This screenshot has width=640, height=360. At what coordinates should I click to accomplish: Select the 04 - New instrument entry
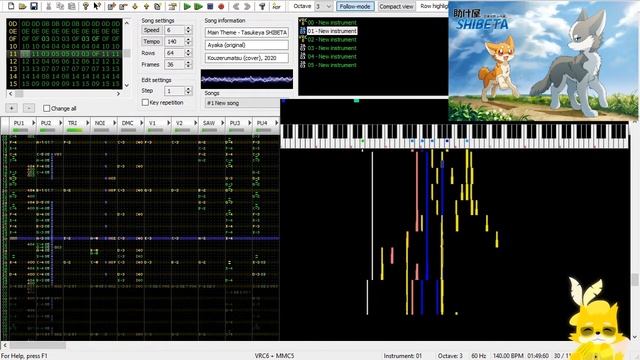[332, 56]
